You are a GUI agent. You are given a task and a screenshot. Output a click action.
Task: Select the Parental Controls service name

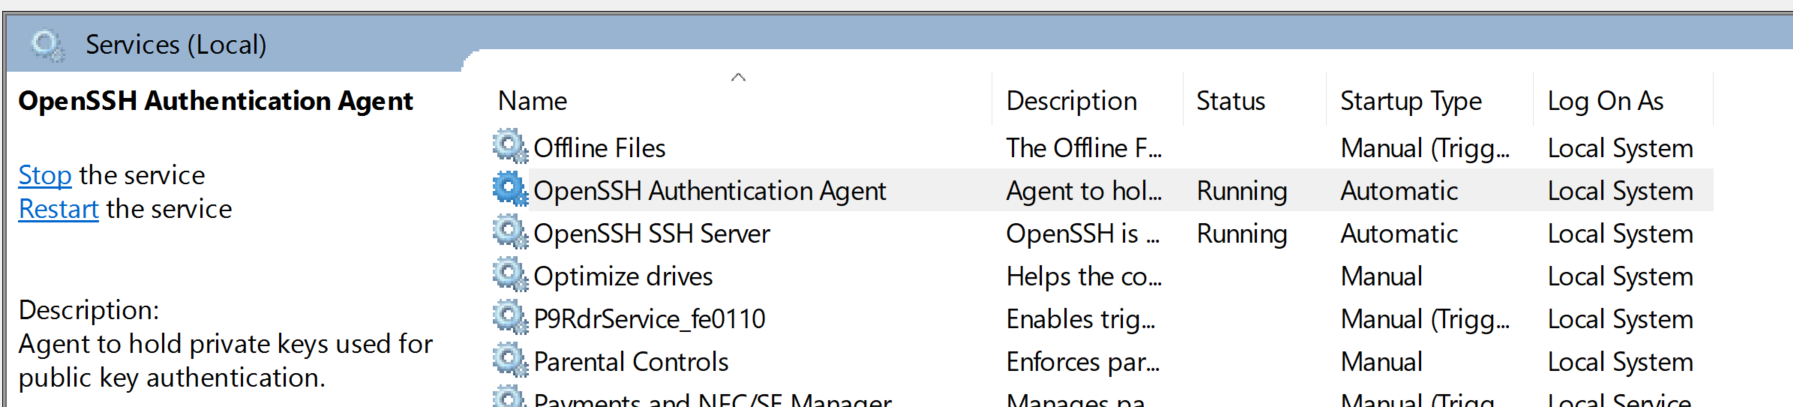click(x=631, y=362)
